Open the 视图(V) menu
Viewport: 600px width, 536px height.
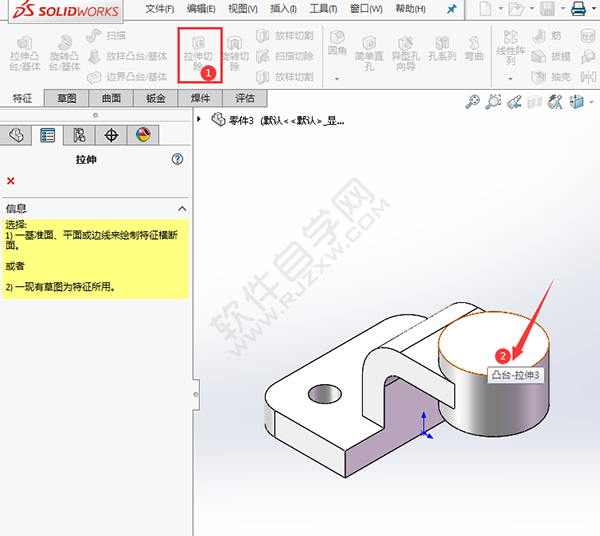(x=243, y=8)
